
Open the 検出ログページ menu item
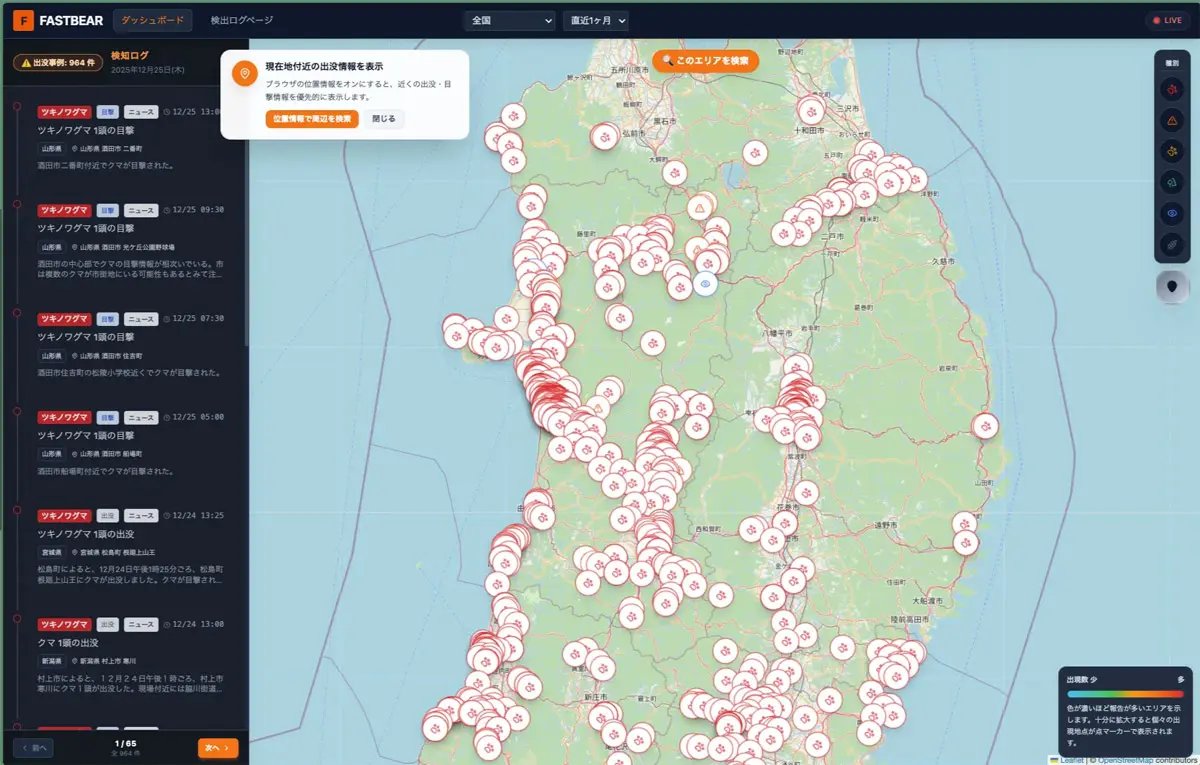pos(242,19)
